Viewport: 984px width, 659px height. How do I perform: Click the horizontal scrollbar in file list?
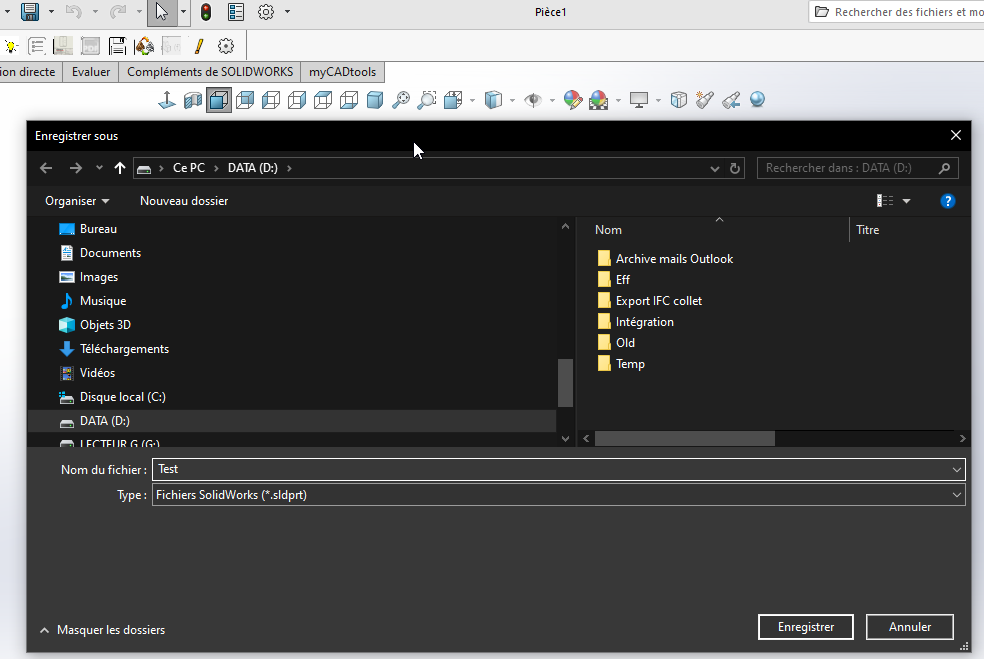point(684,438)
